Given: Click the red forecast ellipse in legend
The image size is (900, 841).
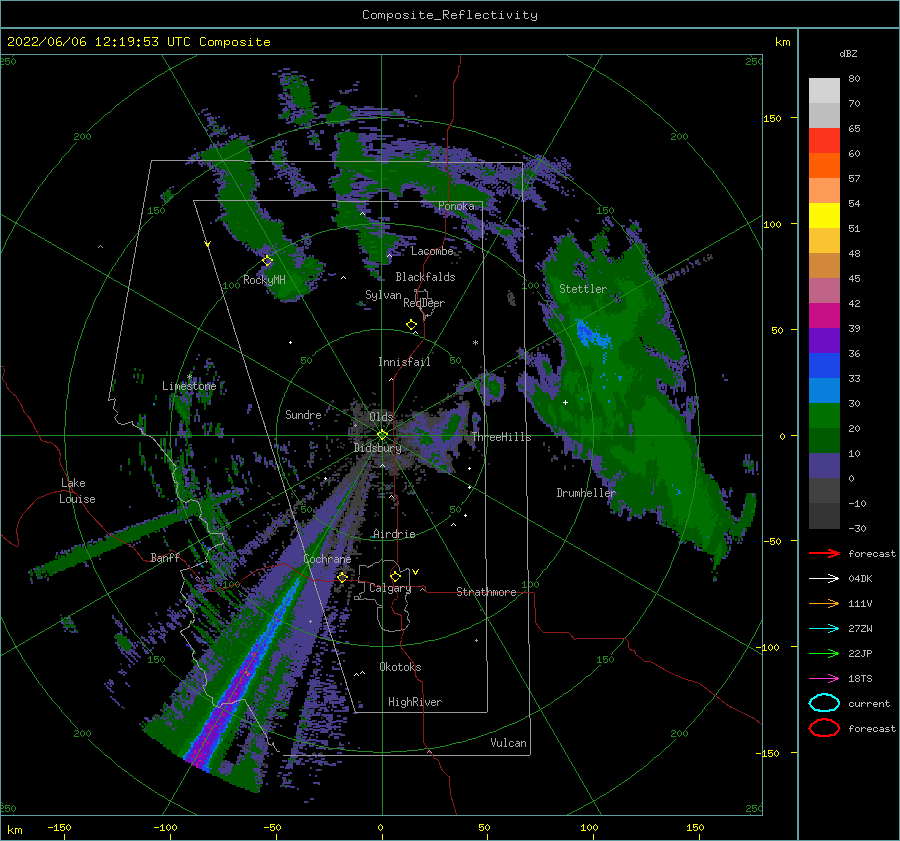Looking at the screenshot, I should coord(824,728).
